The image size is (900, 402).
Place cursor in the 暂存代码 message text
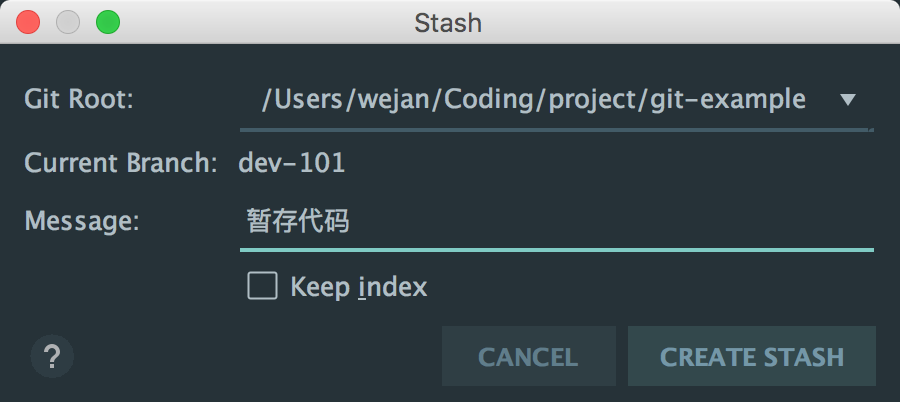click(298, 222)
